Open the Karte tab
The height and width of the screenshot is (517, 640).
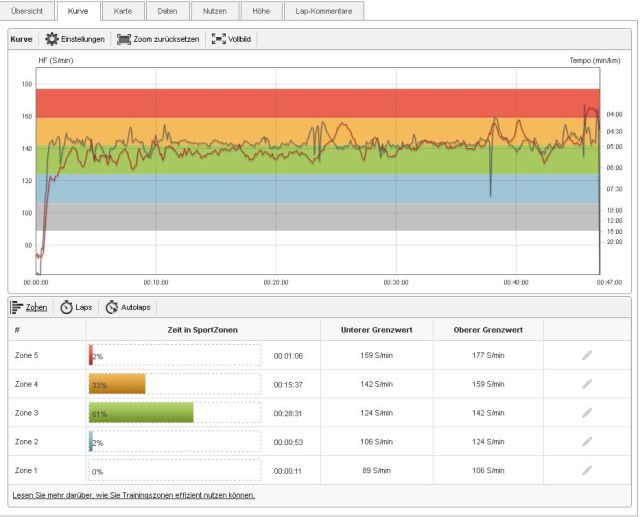pyautogui.click(x=122, y=11)
